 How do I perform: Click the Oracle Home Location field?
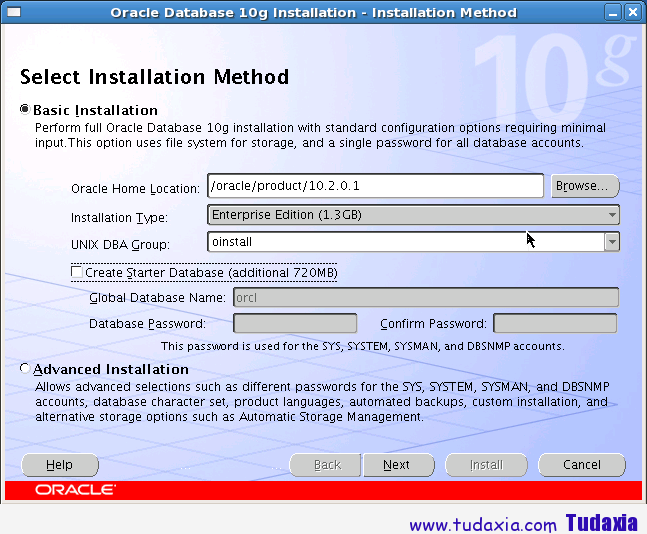[x=375, y=186]
